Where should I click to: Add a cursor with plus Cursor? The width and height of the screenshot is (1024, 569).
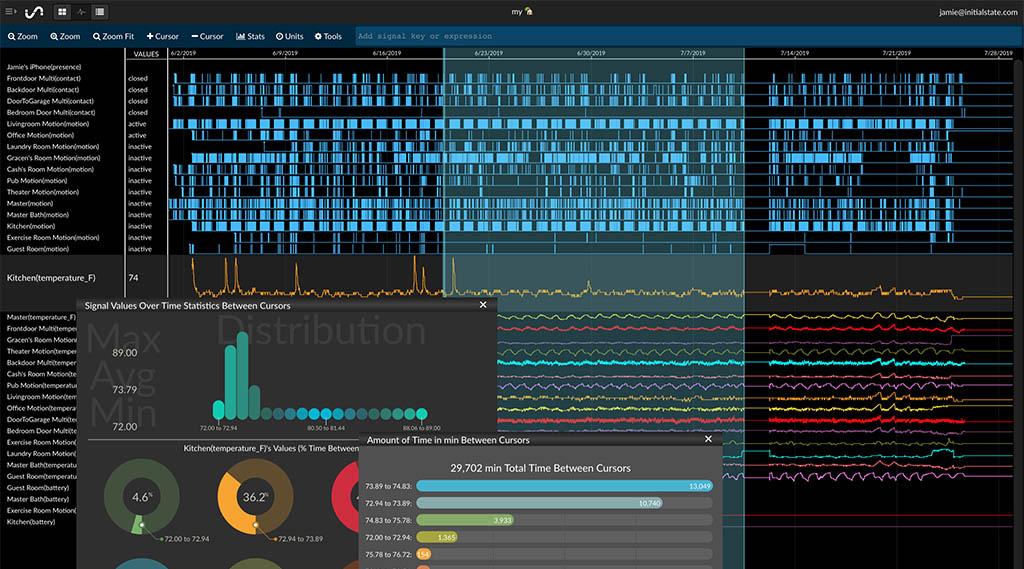click(162, 36)
